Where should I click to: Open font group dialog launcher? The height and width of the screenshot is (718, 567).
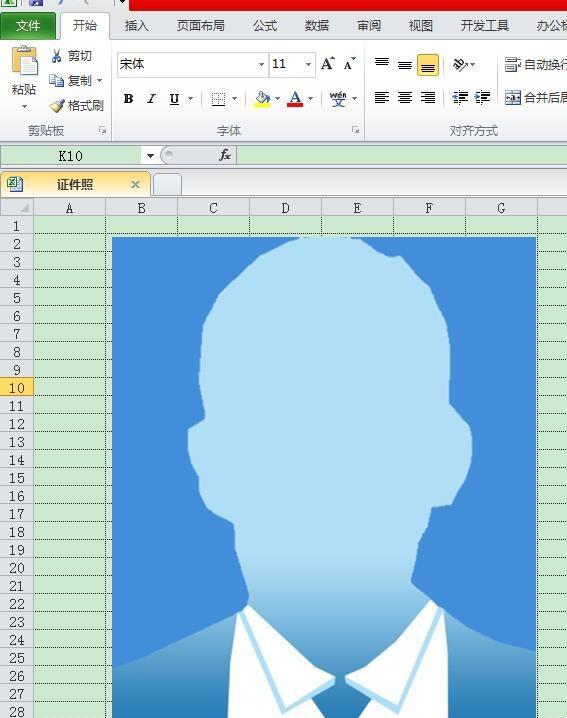(355, 131)
